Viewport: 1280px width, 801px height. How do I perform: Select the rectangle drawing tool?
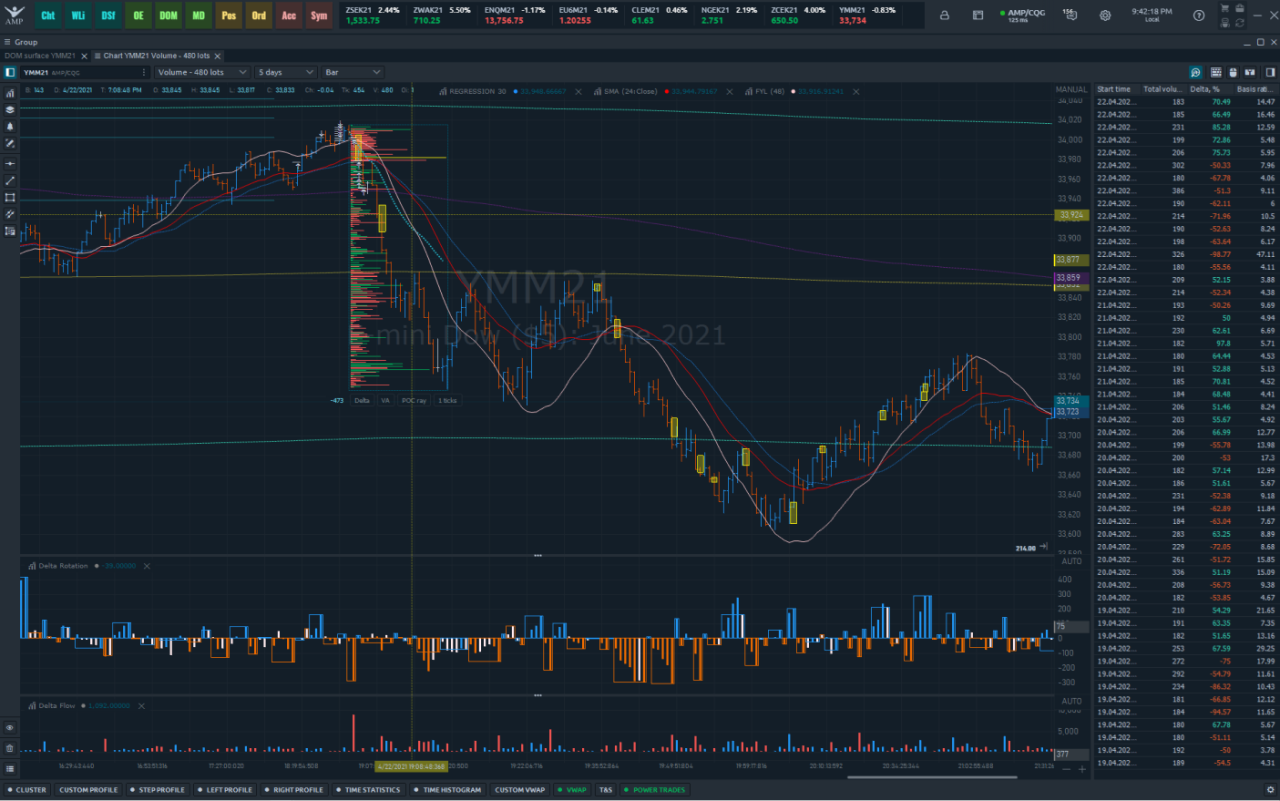tap(10, 197)
